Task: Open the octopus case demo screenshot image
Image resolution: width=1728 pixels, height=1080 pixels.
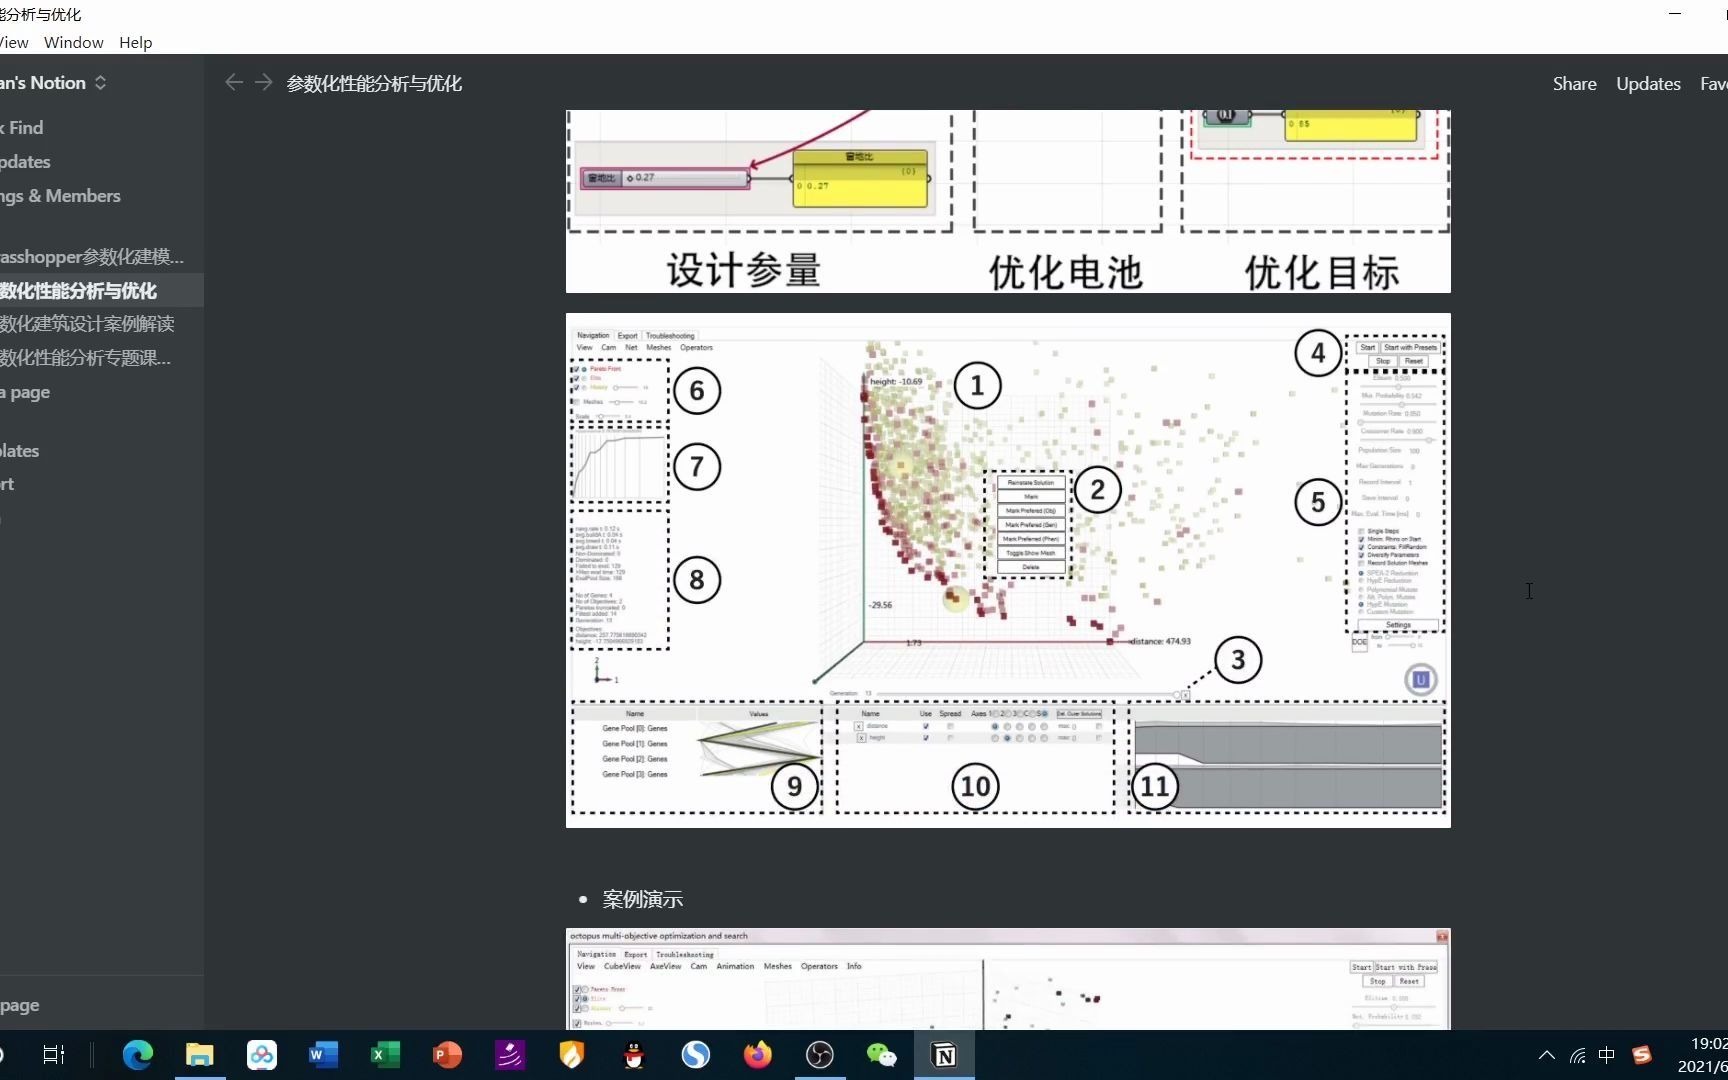Action: coord(1008,979)
